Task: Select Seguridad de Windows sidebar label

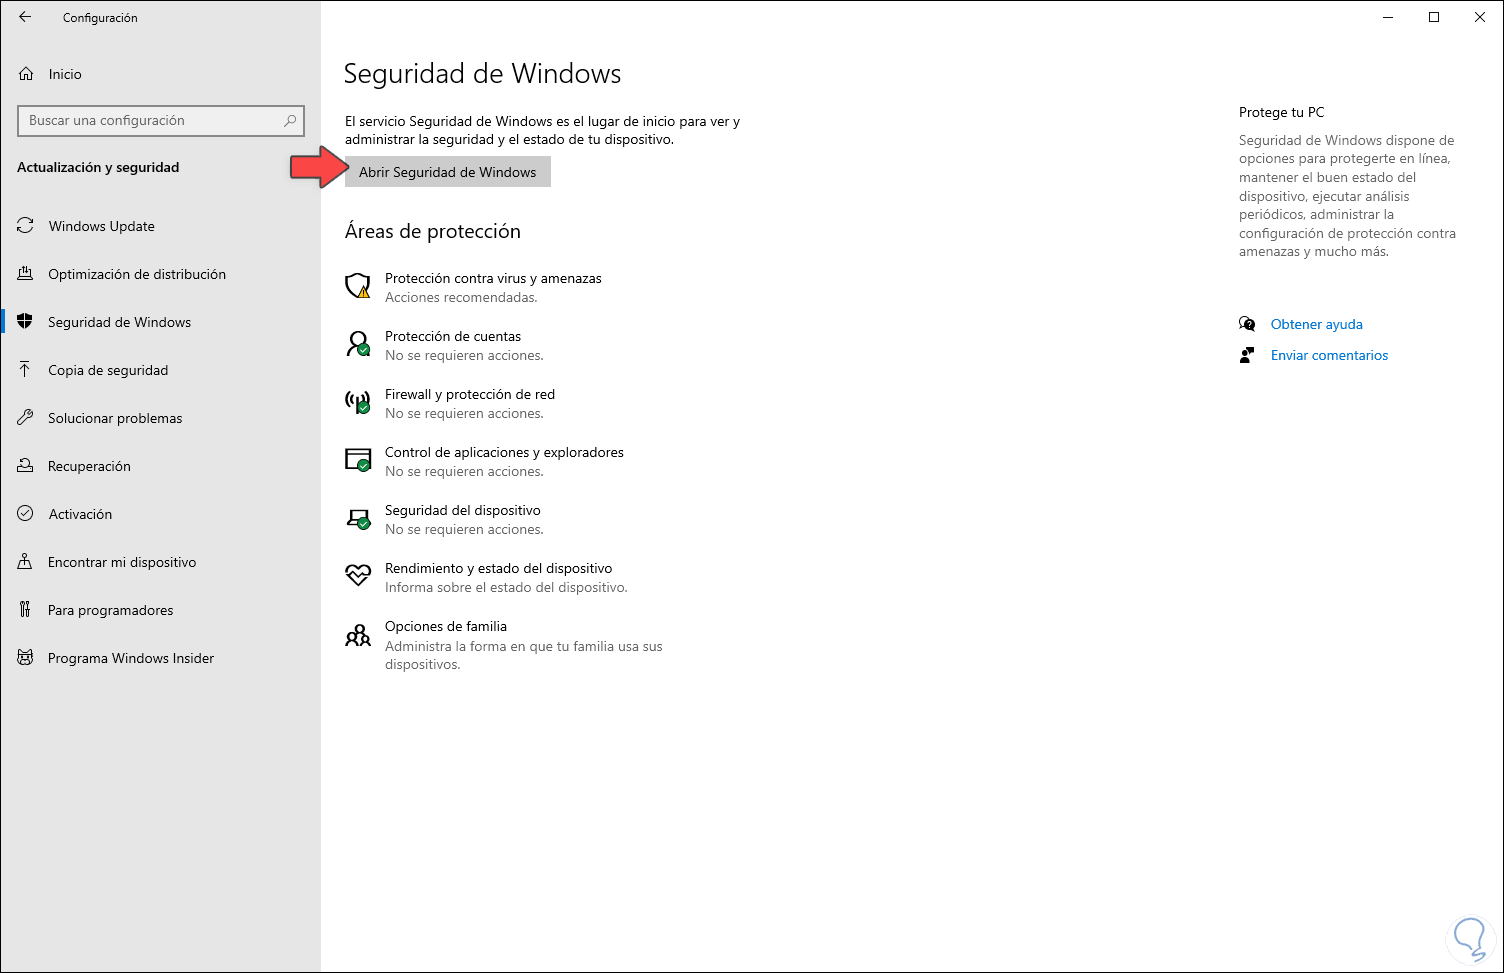Action: [119, 322]
